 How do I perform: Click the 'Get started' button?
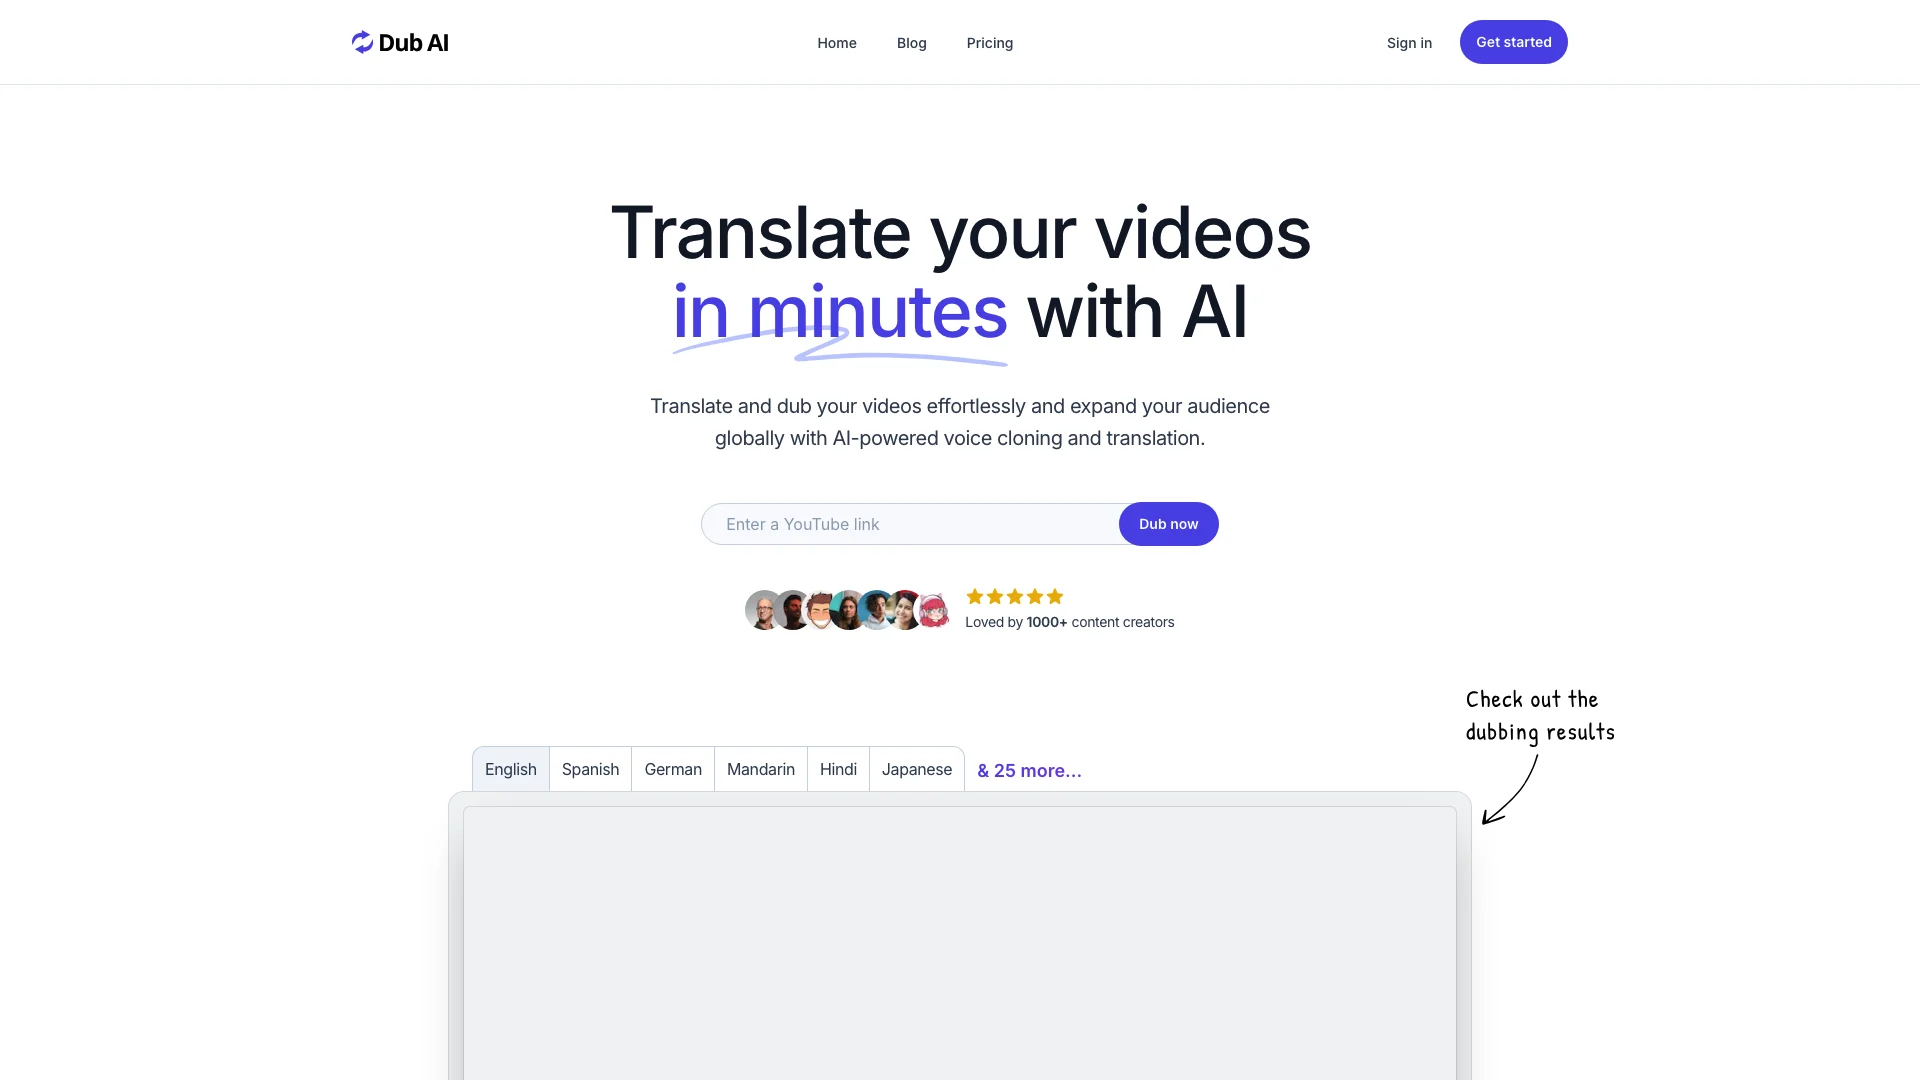tap(1513, 41)
